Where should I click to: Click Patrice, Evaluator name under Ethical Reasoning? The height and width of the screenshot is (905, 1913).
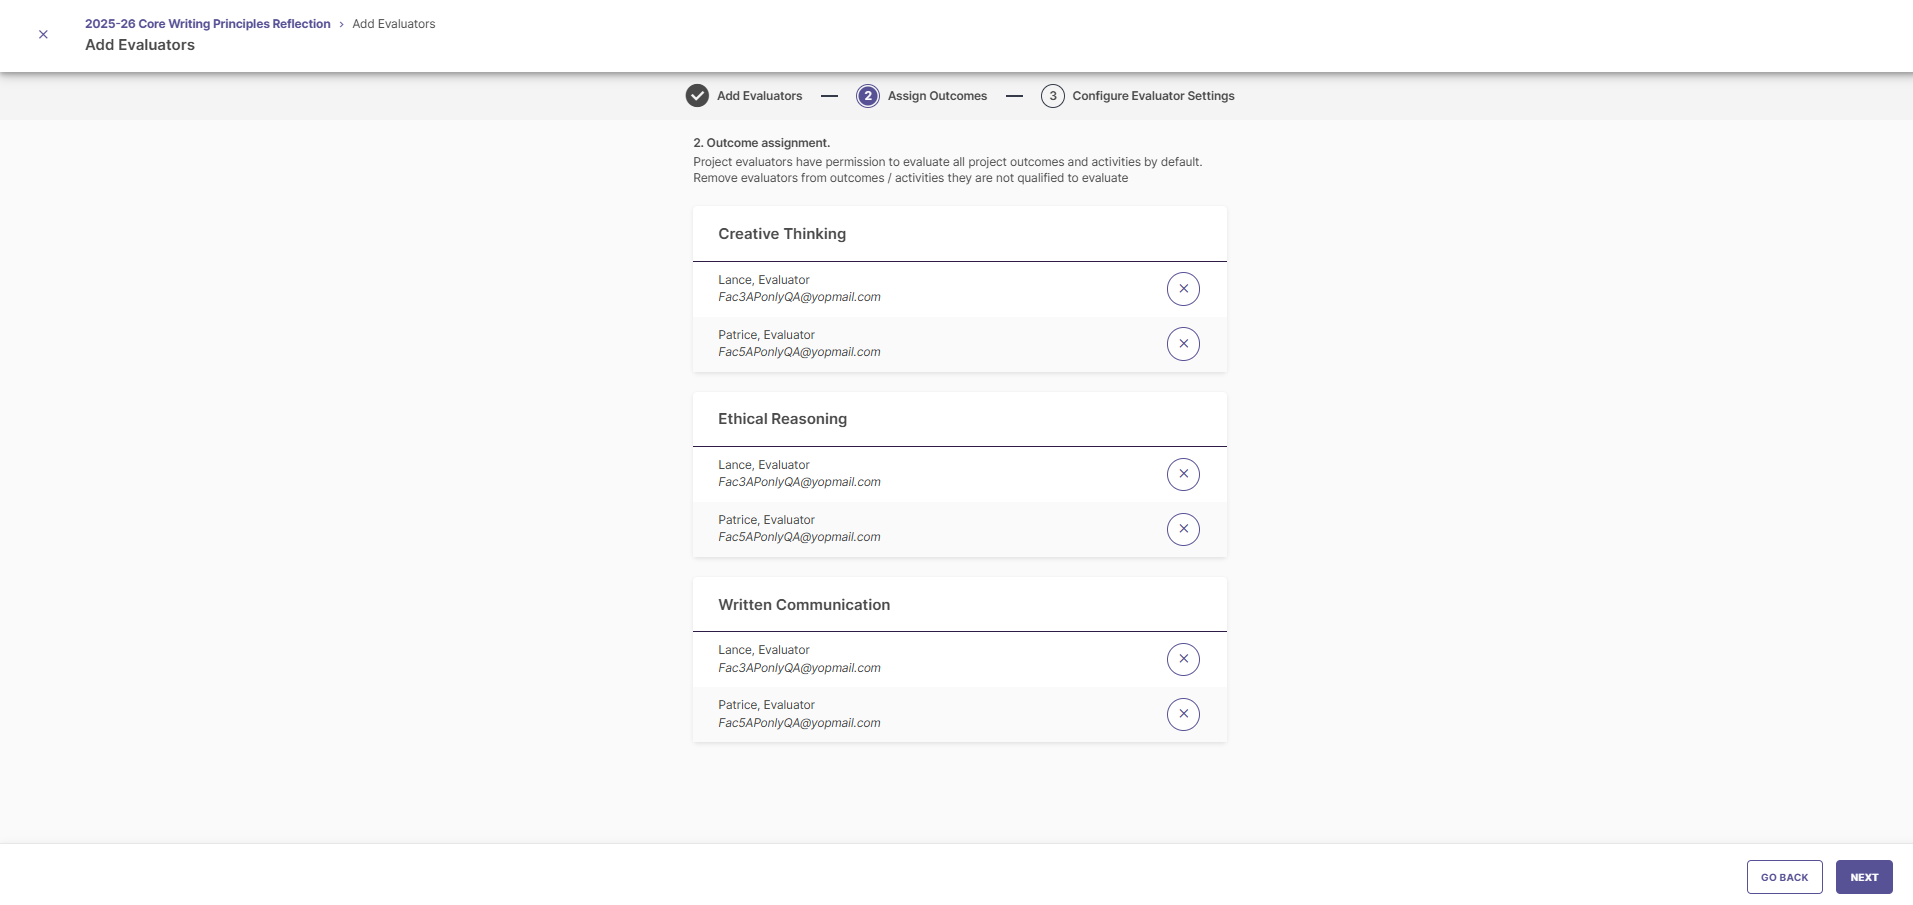[x=766, y=520]
